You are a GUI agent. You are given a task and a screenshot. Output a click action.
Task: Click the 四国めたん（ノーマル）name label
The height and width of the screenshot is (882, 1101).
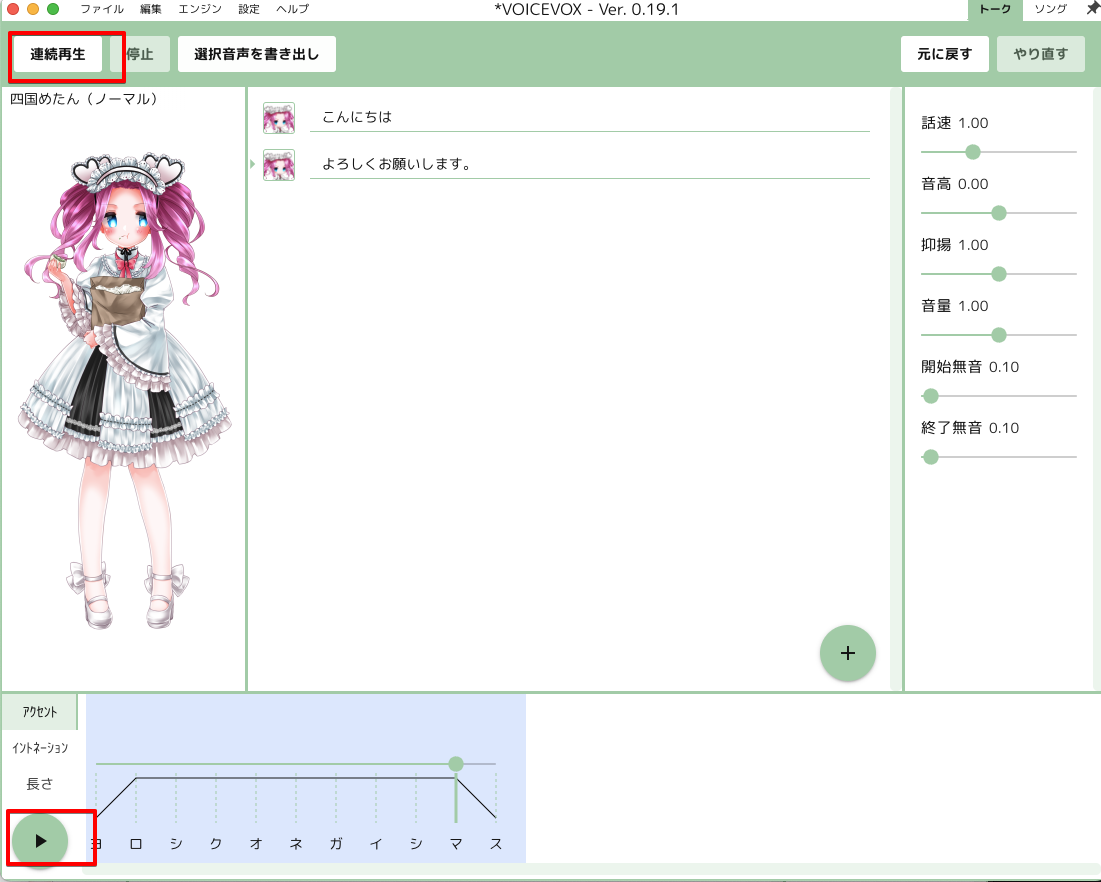pos(84,99)
